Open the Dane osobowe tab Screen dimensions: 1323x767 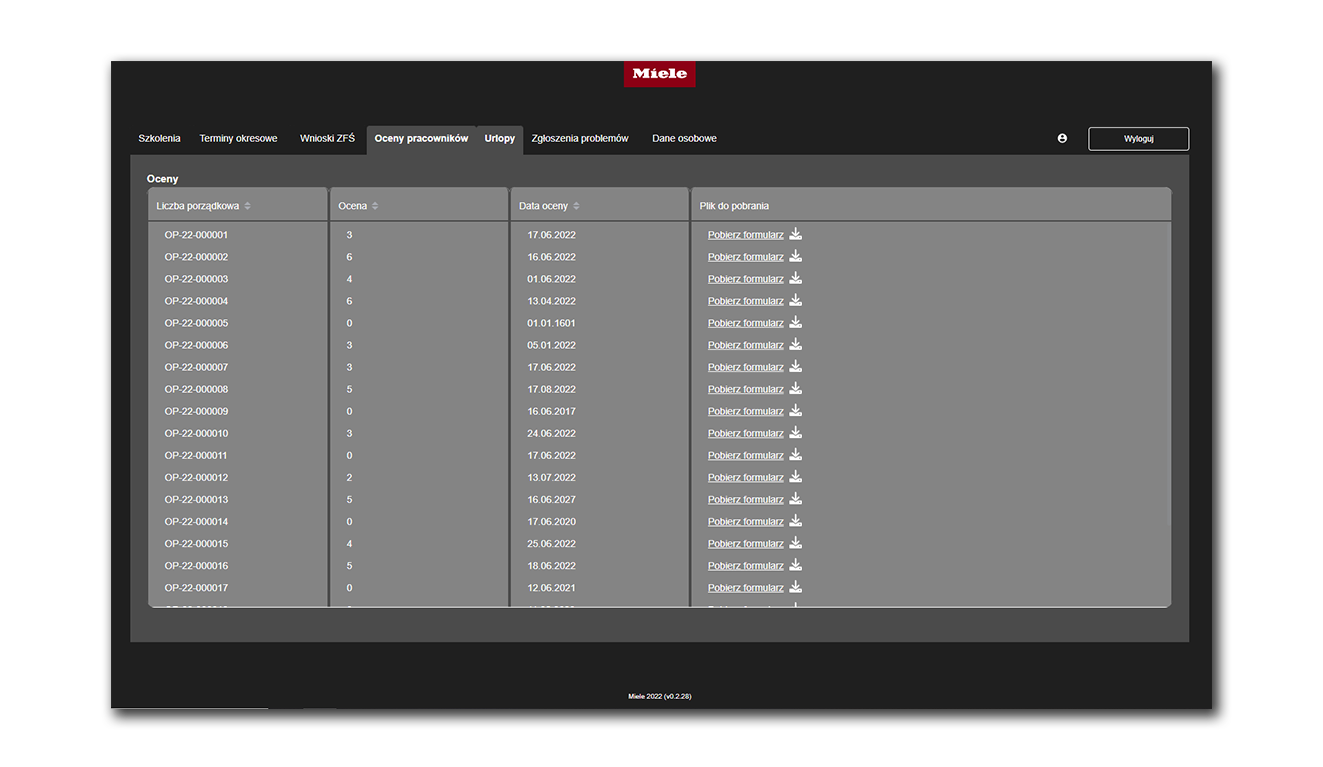click(684, 138)
